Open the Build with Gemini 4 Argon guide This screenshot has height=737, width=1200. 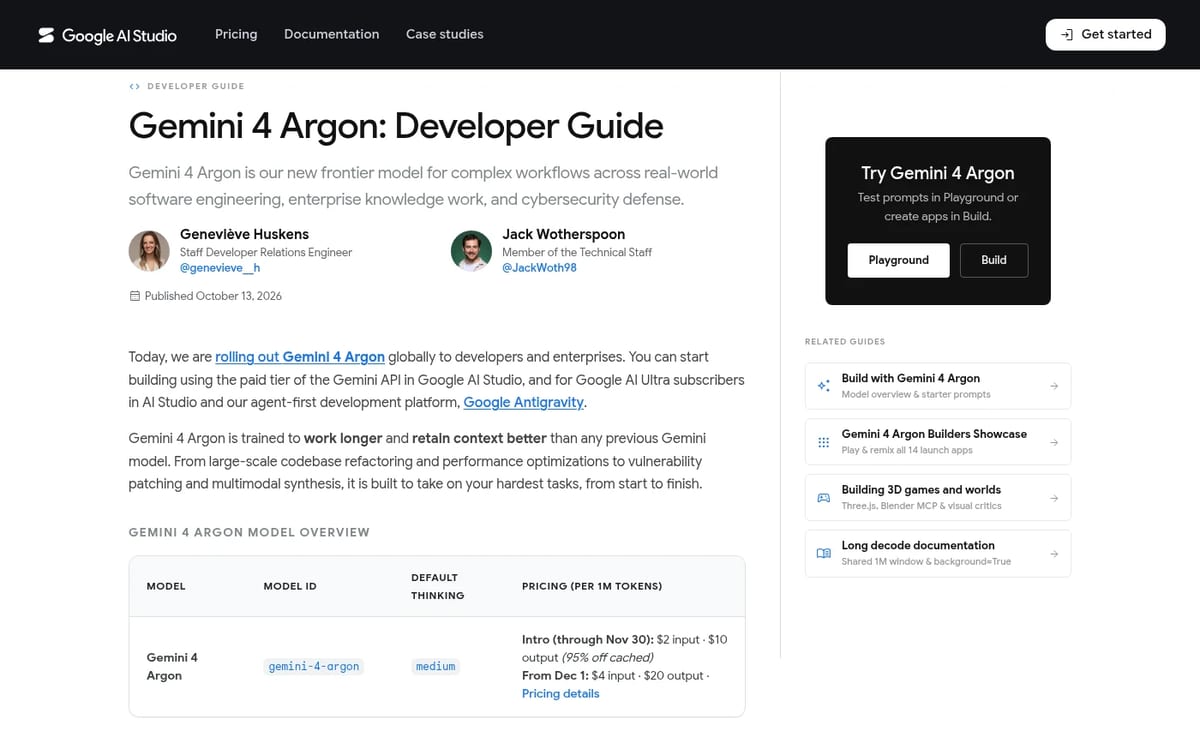[x=938, y=386]
